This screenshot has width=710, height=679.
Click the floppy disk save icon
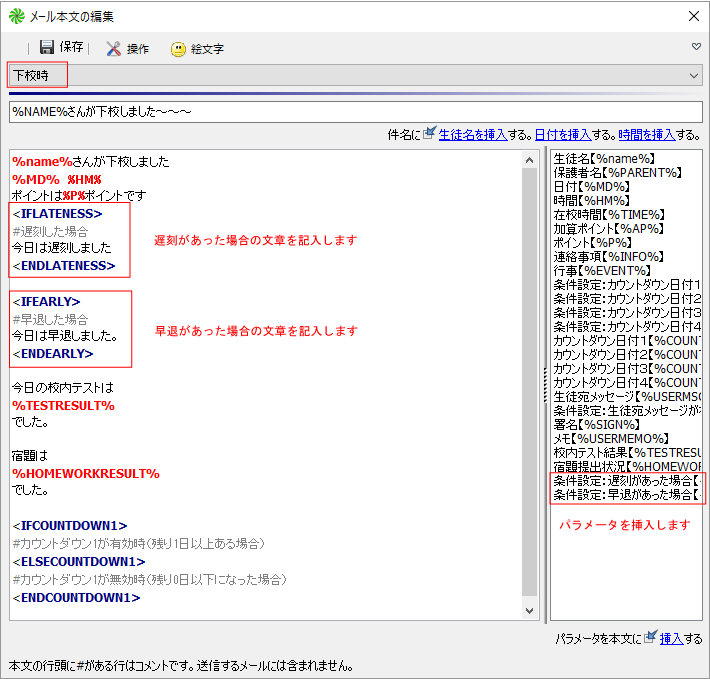tap(47, 47)
